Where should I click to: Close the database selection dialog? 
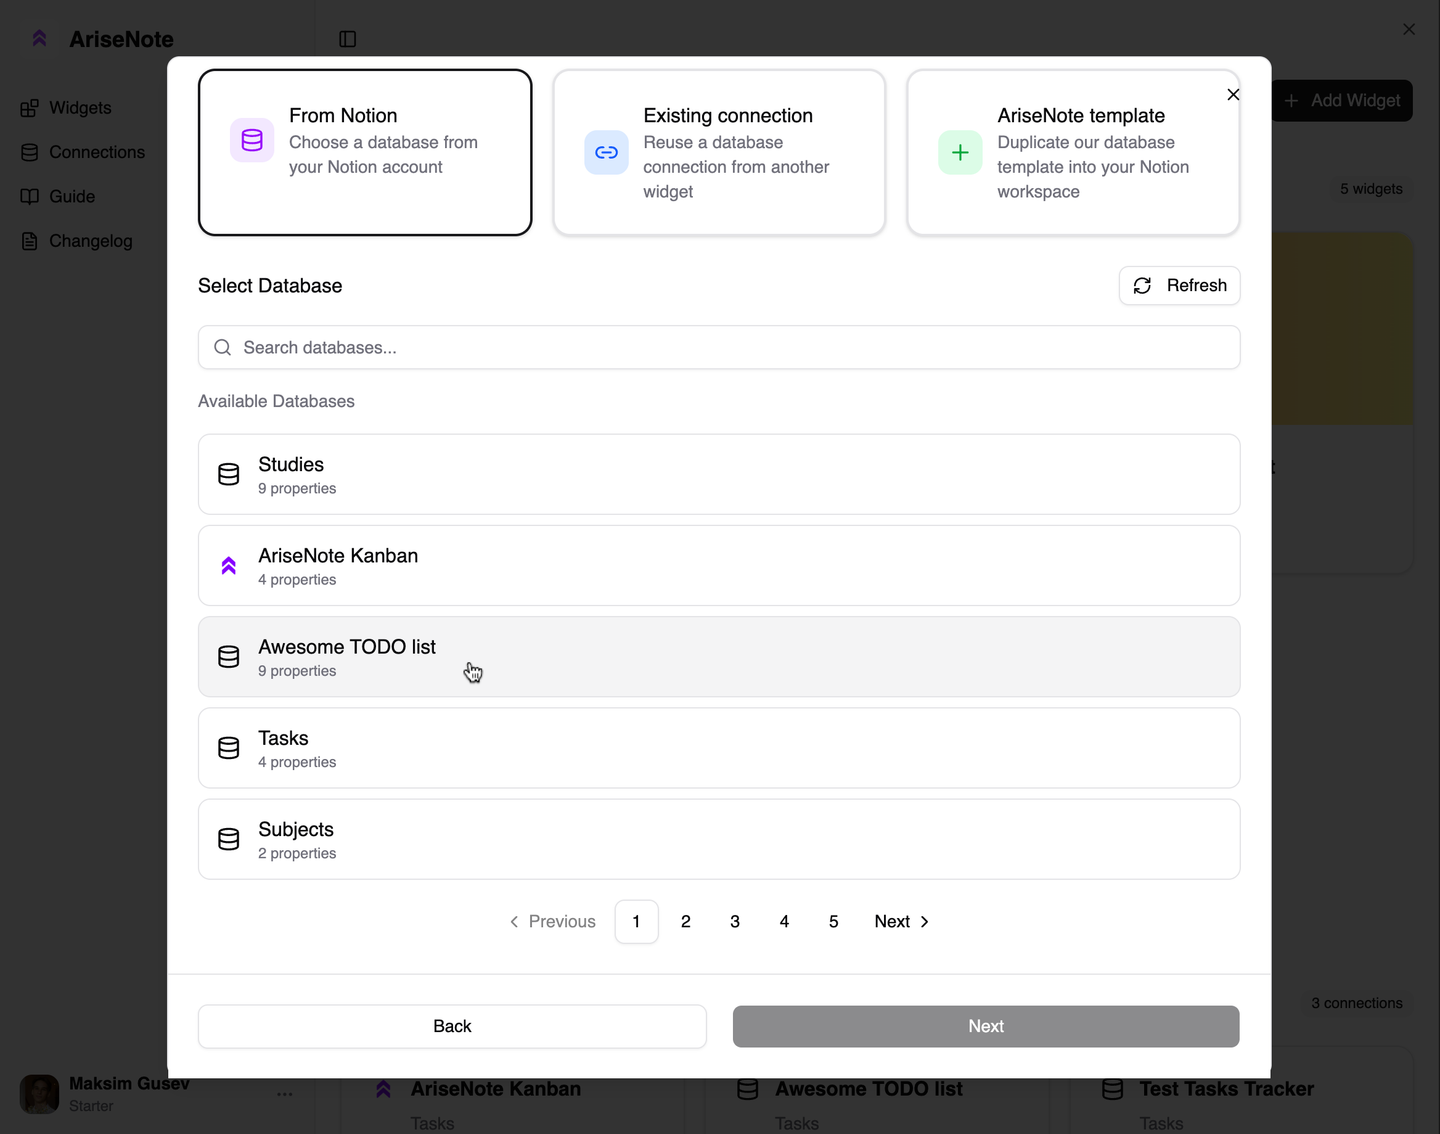1233,94
